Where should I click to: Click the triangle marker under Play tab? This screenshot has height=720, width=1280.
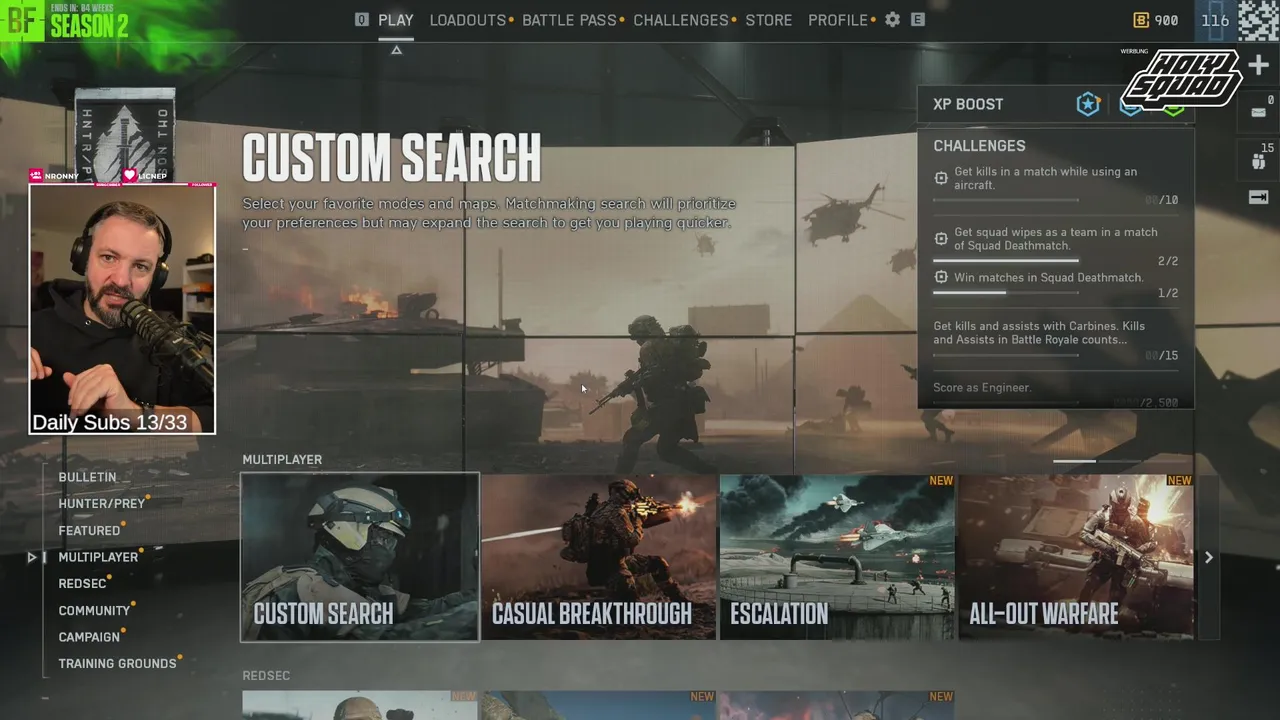pyautogui.click(x=396, y=50)
